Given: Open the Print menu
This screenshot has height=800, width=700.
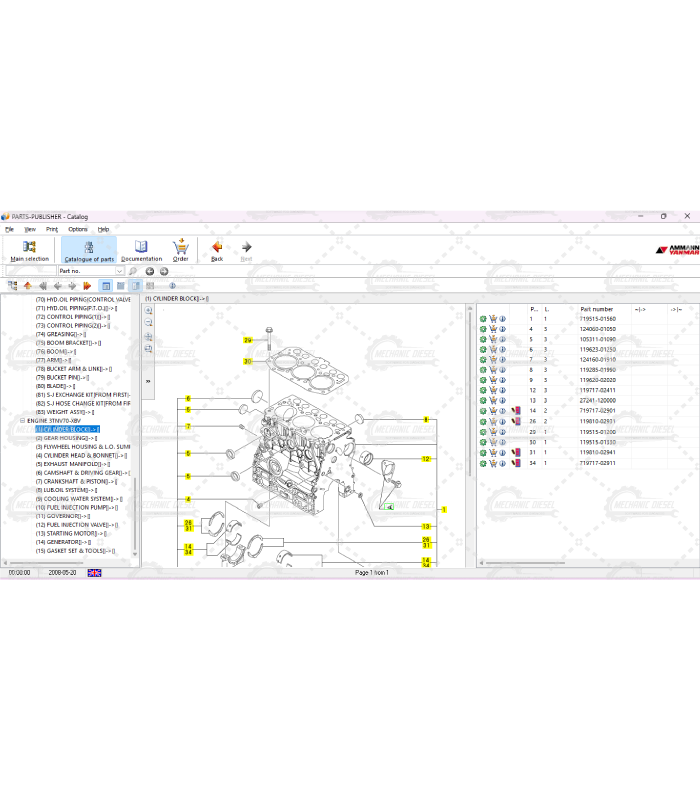Looking at the screenshot, I should pyautogui.click(x=52, y=229).
